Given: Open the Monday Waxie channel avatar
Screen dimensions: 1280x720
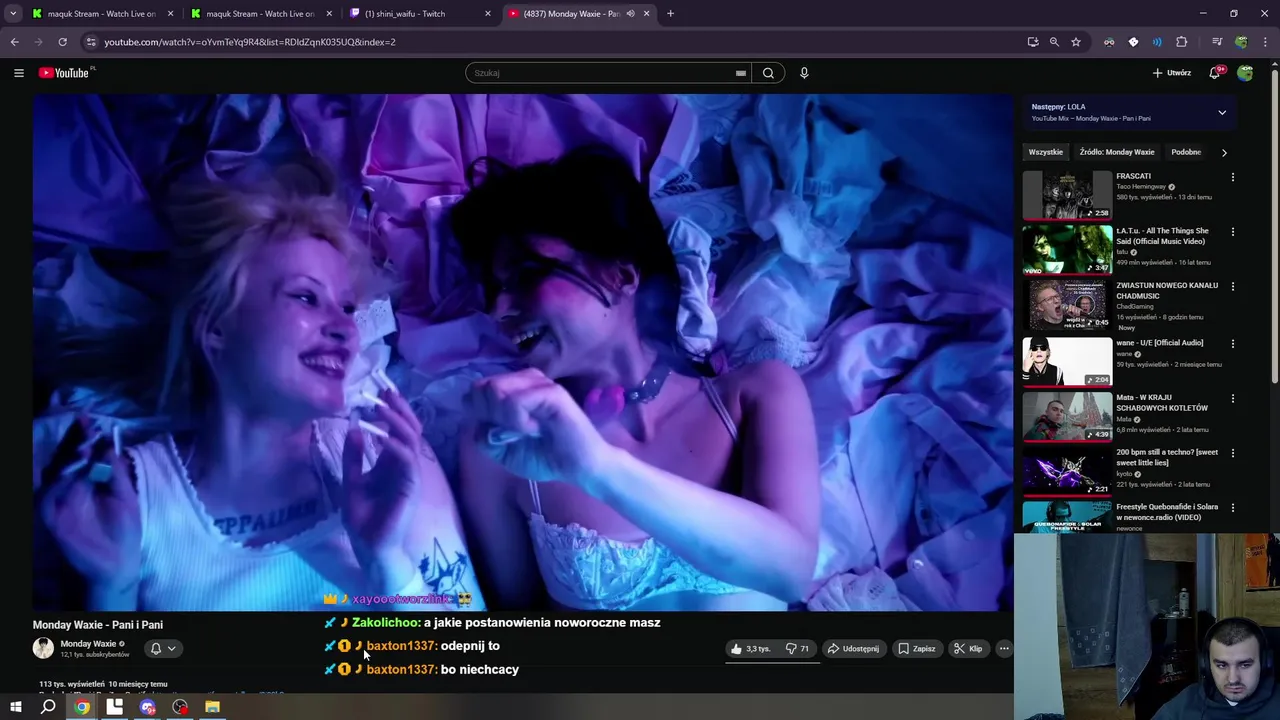Looking at the screenshot, I should pos(43,648).
